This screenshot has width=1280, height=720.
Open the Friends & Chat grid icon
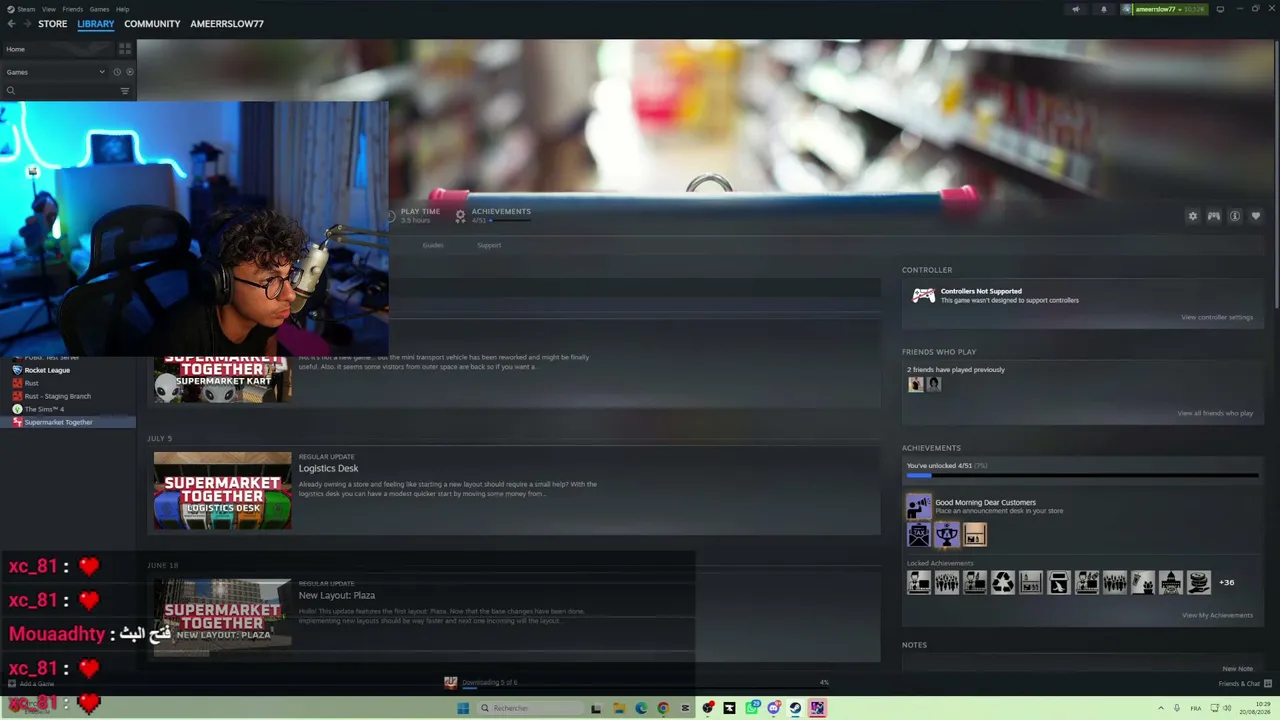[1267, 684]
